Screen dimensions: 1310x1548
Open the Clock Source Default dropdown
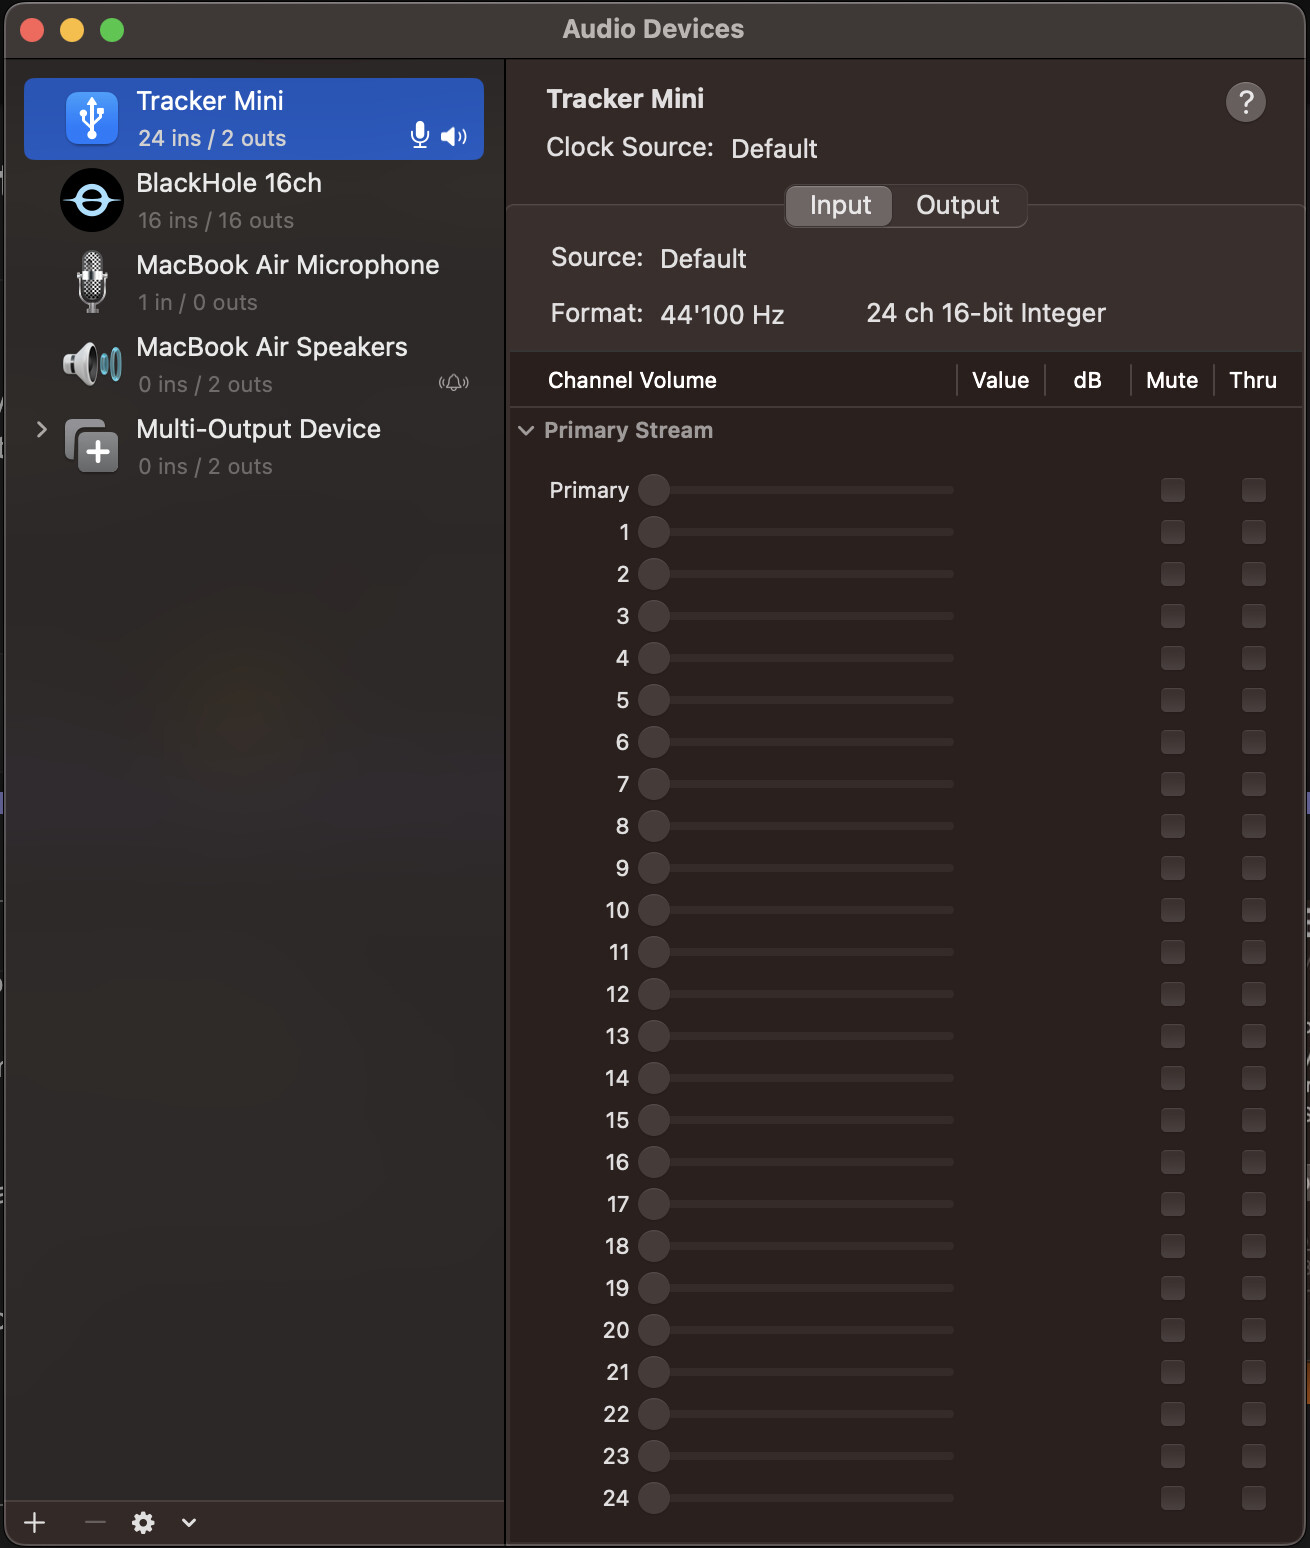pyautogui.click(x=774, y=149)
